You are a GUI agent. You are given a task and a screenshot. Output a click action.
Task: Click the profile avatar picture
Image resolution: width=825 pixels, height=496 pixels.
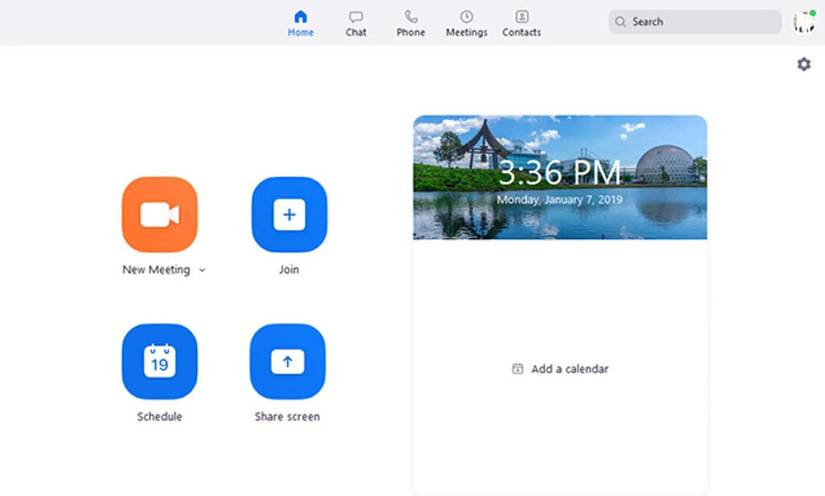click(x=804, y=21)
